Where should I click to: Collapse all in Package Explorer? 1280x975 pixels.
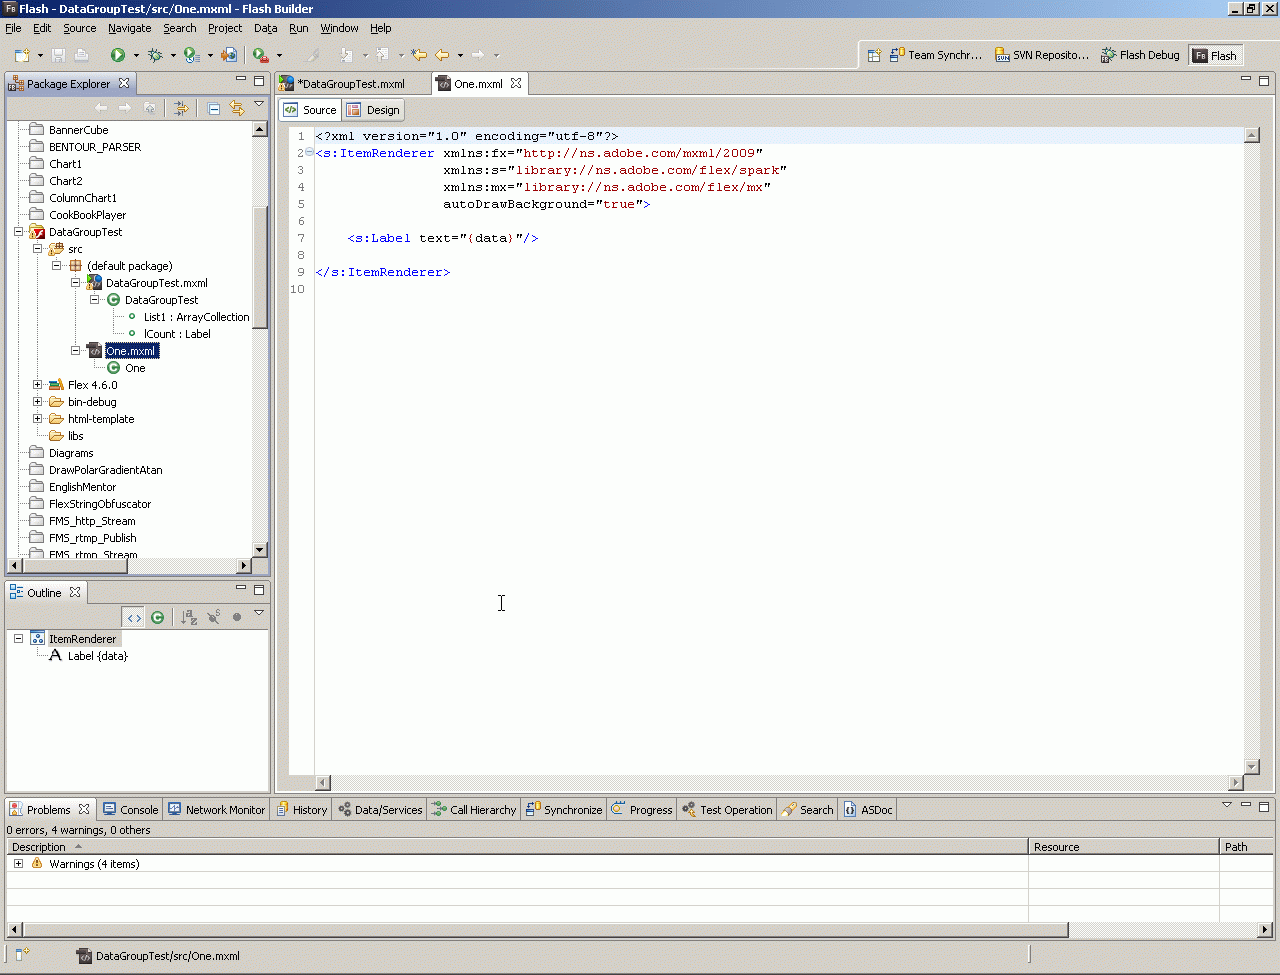point(214,108)
